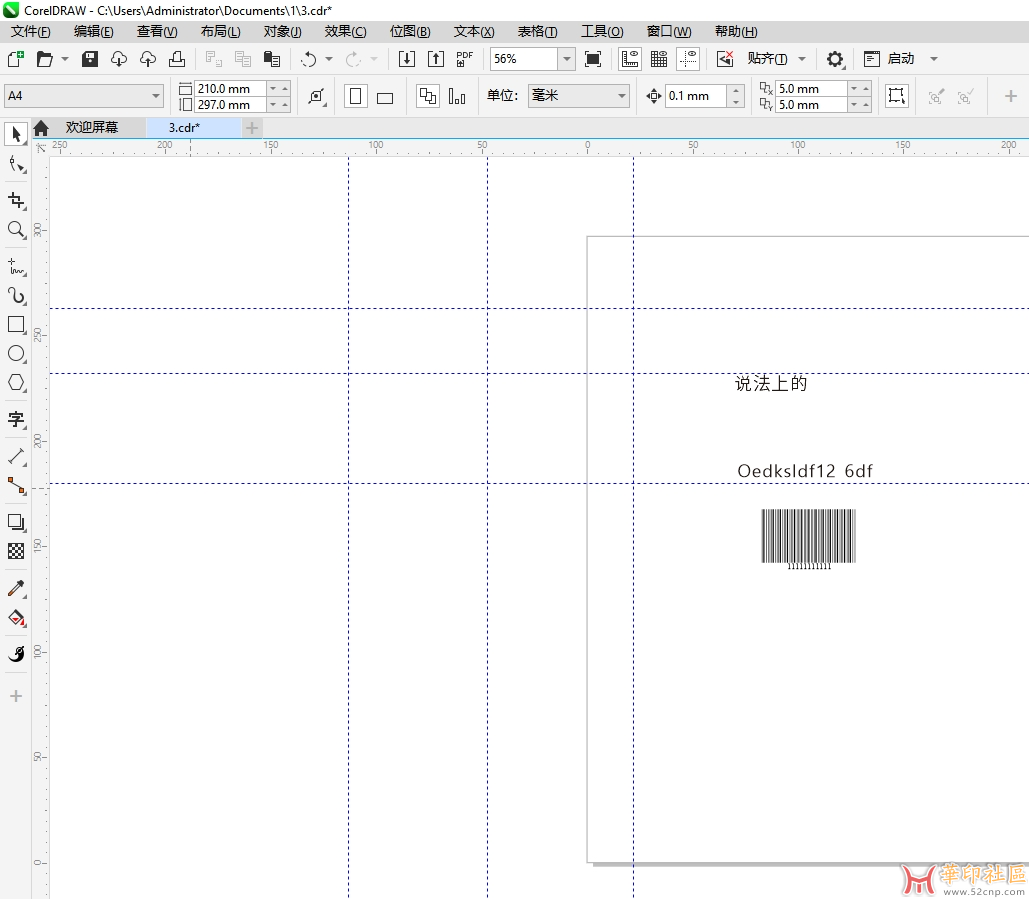1029x899 pixels.
Task: Open the 位图 menu
Action: pyautogui.click(x=410, y=31)
